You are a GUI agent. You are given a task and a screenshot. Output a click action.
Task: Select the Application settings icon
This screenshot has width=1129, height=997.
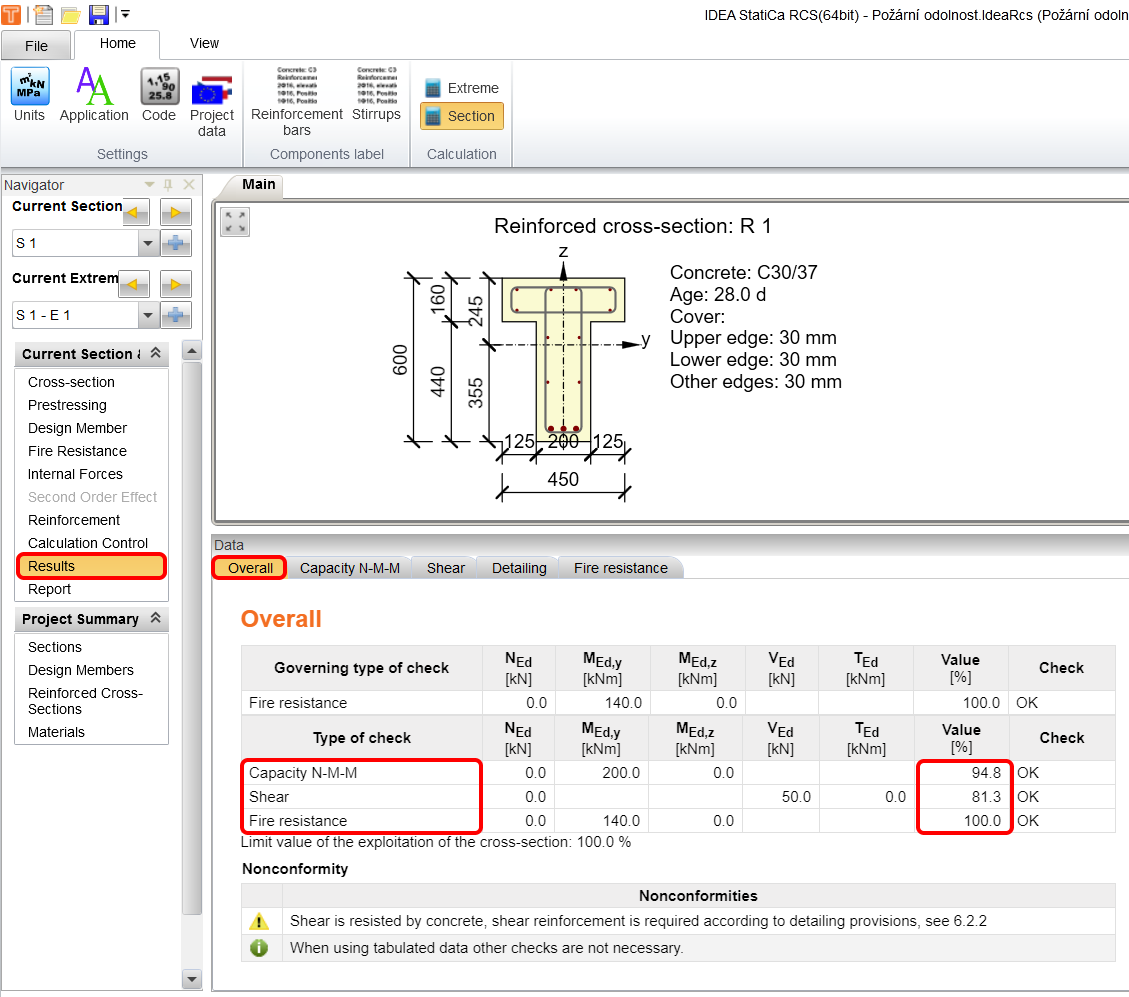pos(93,95)
